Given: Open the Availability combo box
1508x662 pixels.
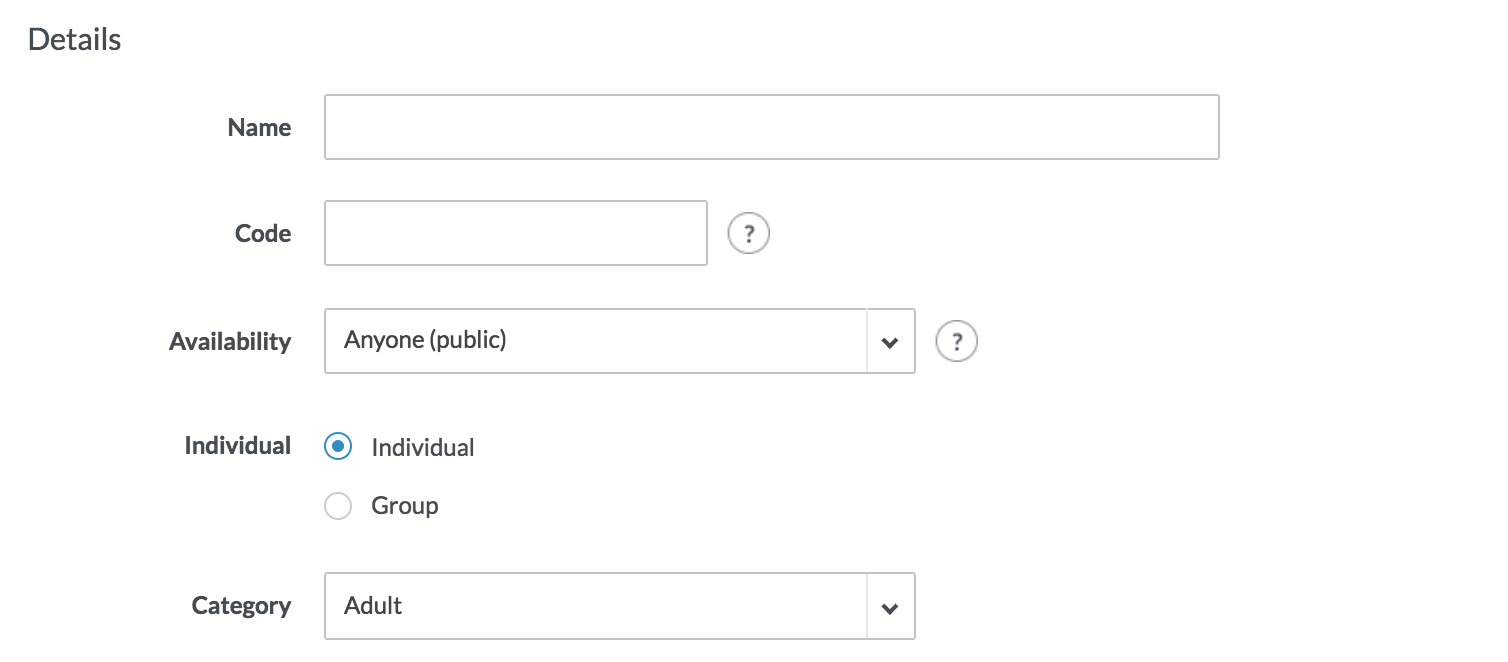Looking at the screenshot, I should click(595, 341).
